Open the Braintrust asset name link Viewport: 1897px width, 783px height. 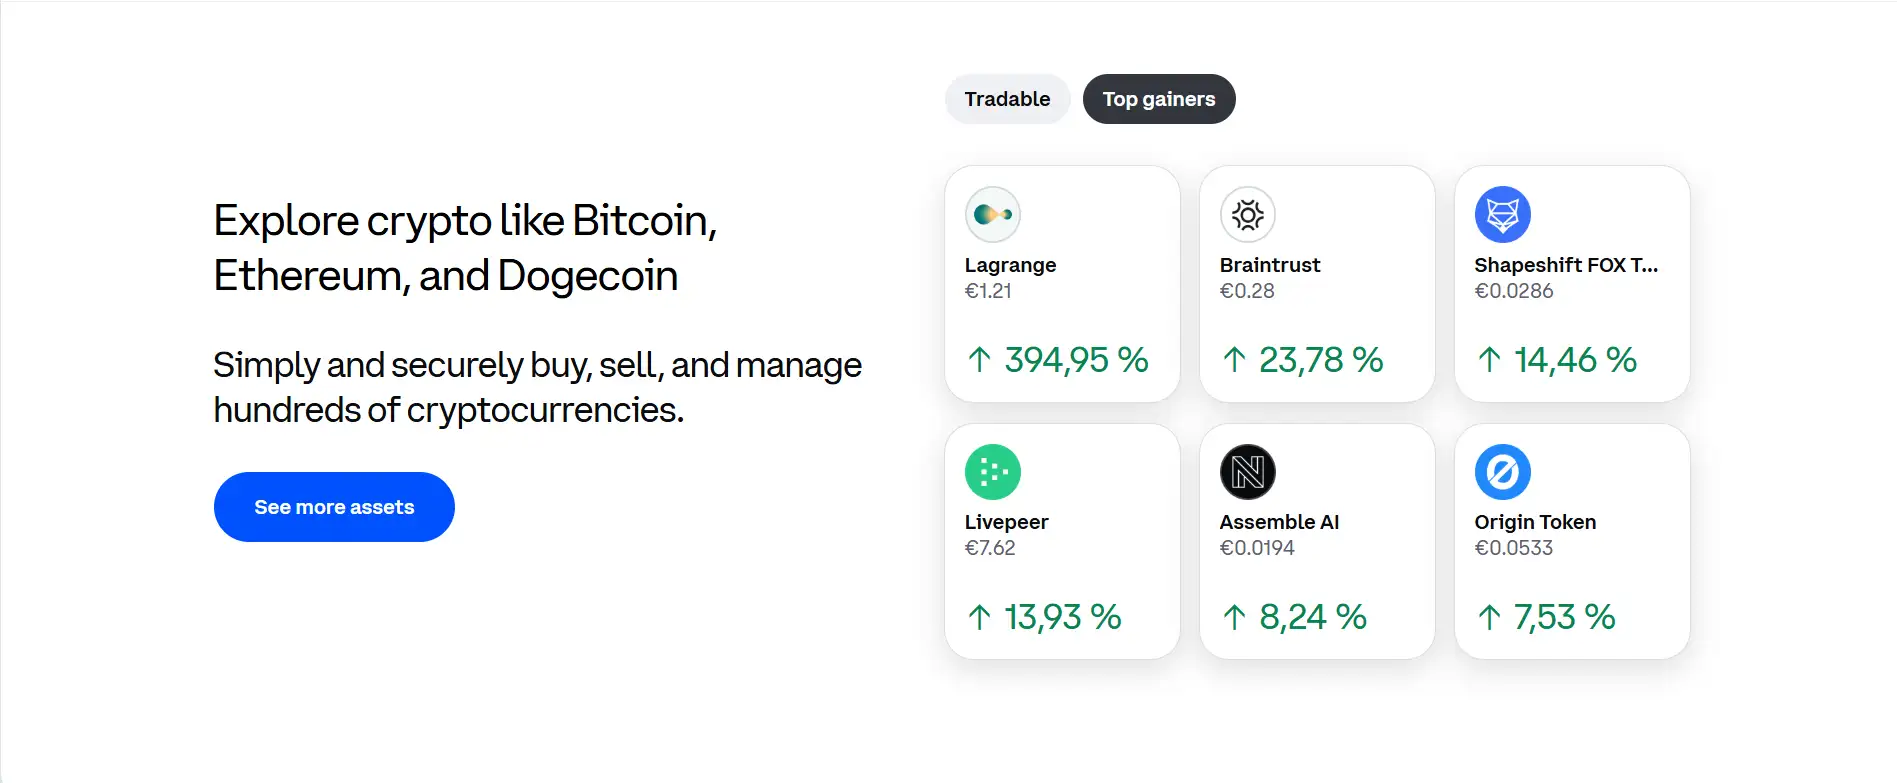click(1269, 265)
